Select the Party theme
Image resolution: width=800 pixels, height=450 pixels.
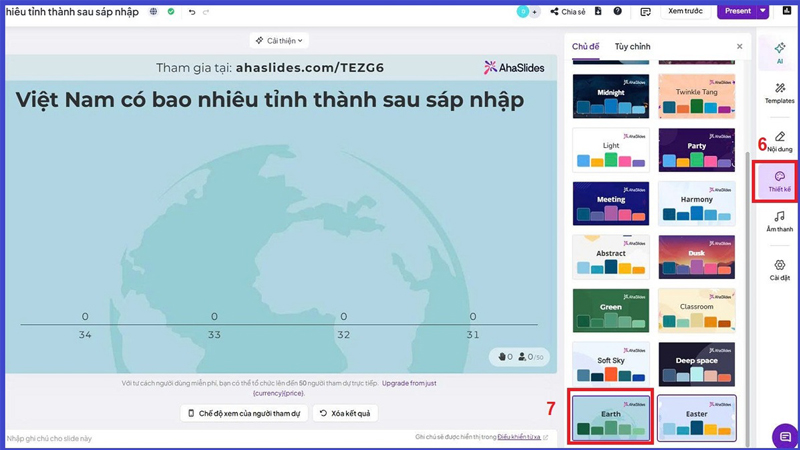(696, 149)
